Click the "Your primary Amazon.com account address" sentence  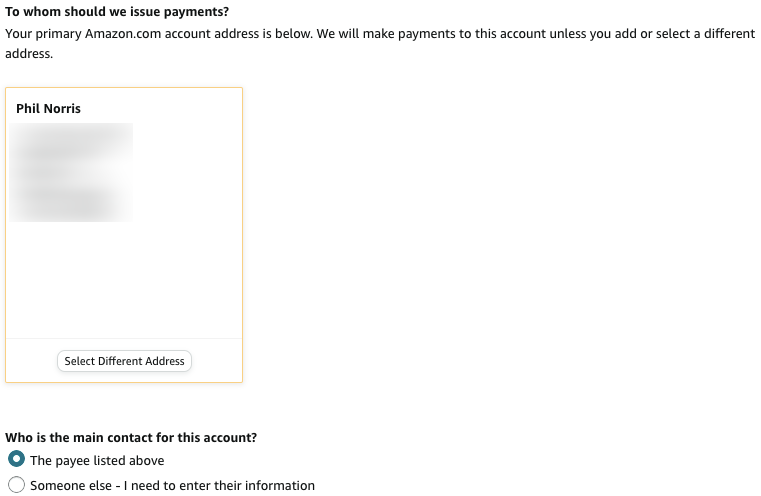[x=200, y=34]
